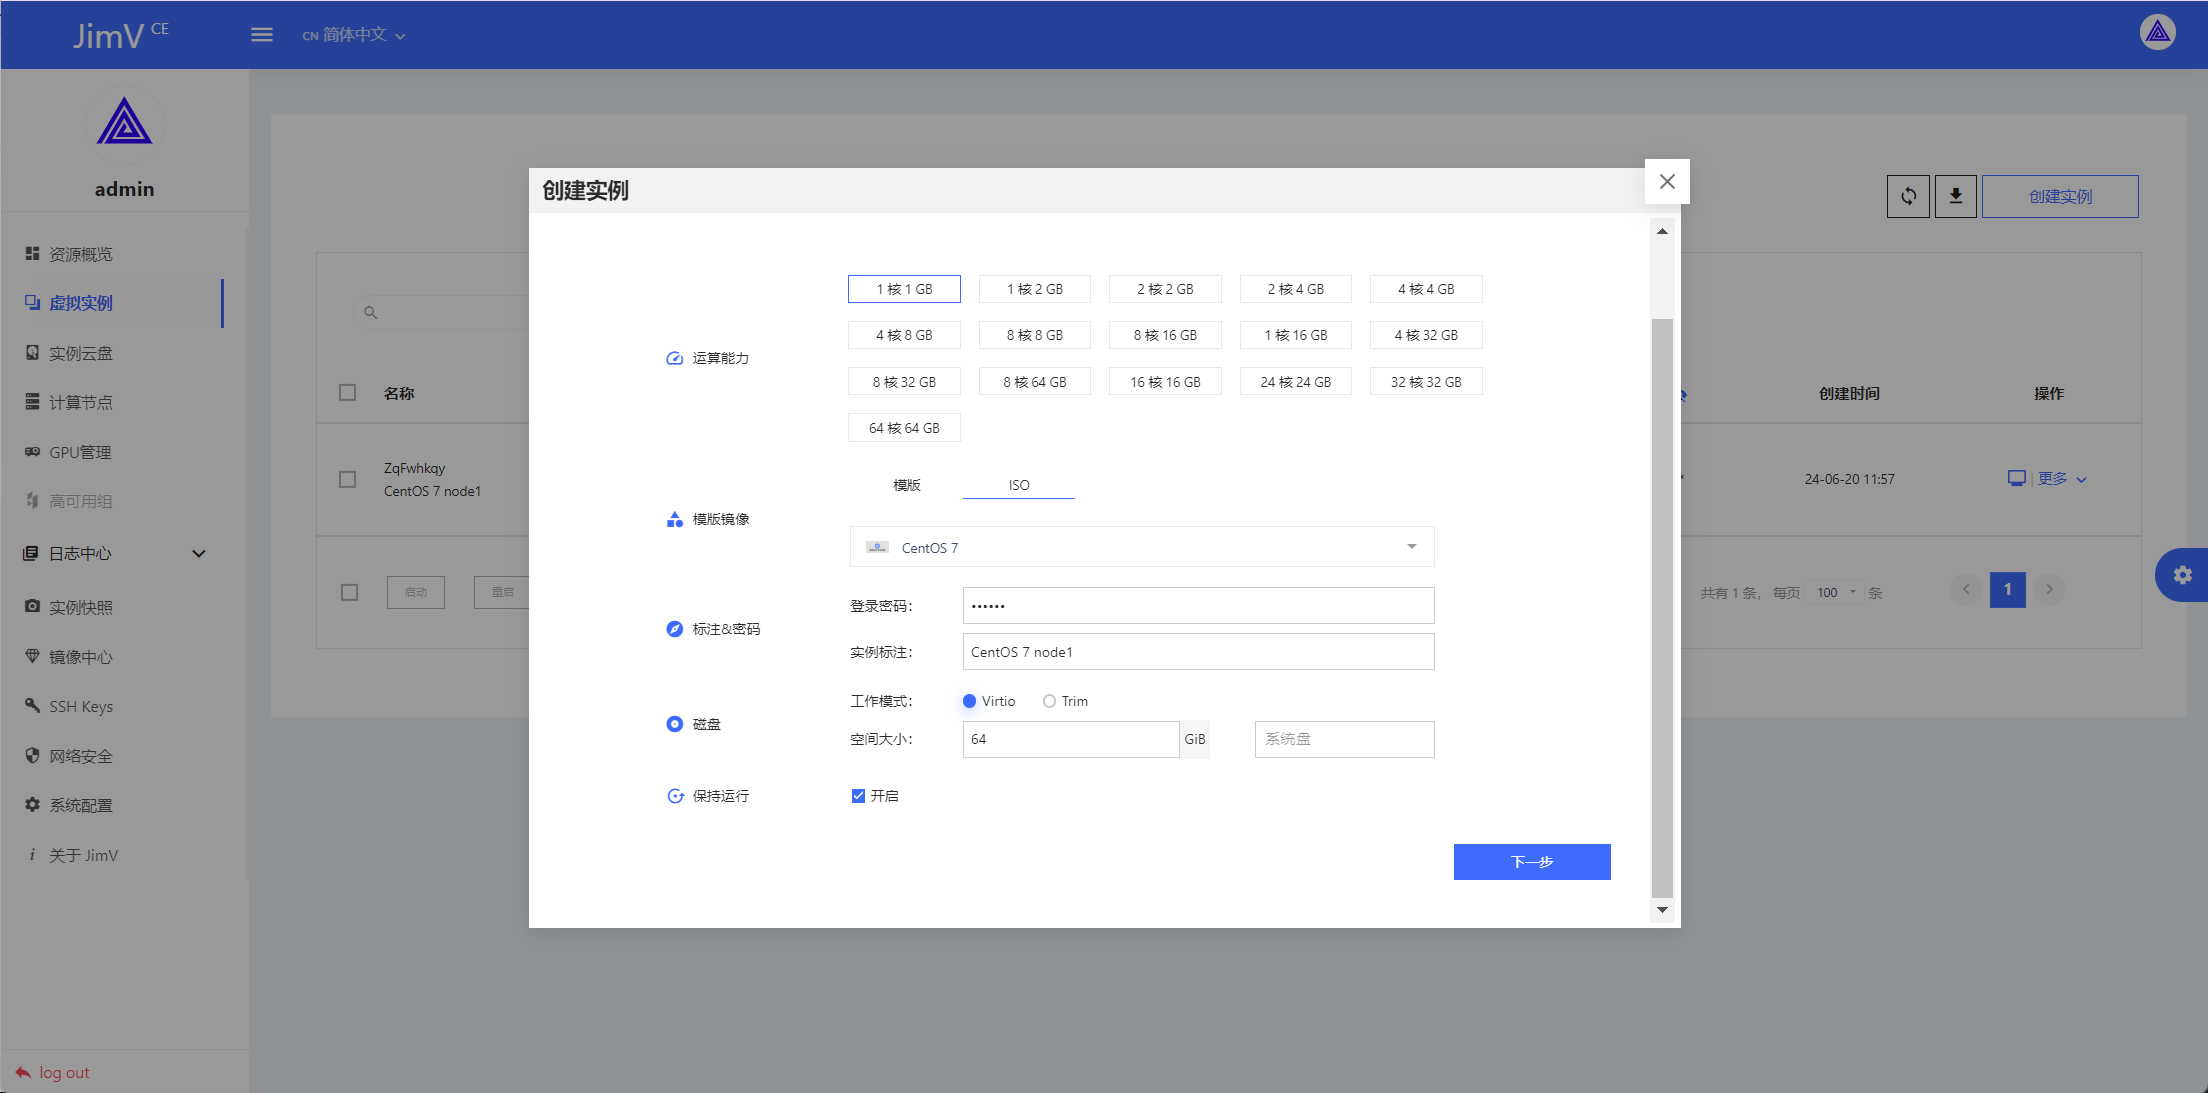The height and width of the screenshot is (1093, 2208).
Task: Select the 64 核 64 GB spec option
Action: (x=904, y=428)
